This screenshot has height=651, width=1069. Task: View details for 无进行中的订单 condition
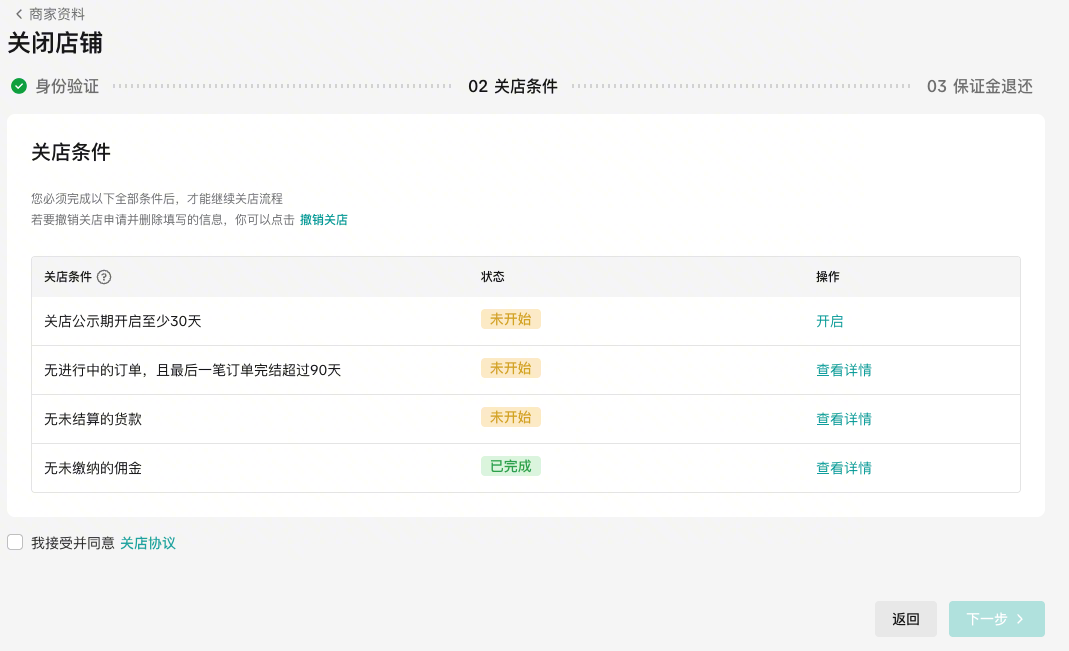tap(843, 370)
